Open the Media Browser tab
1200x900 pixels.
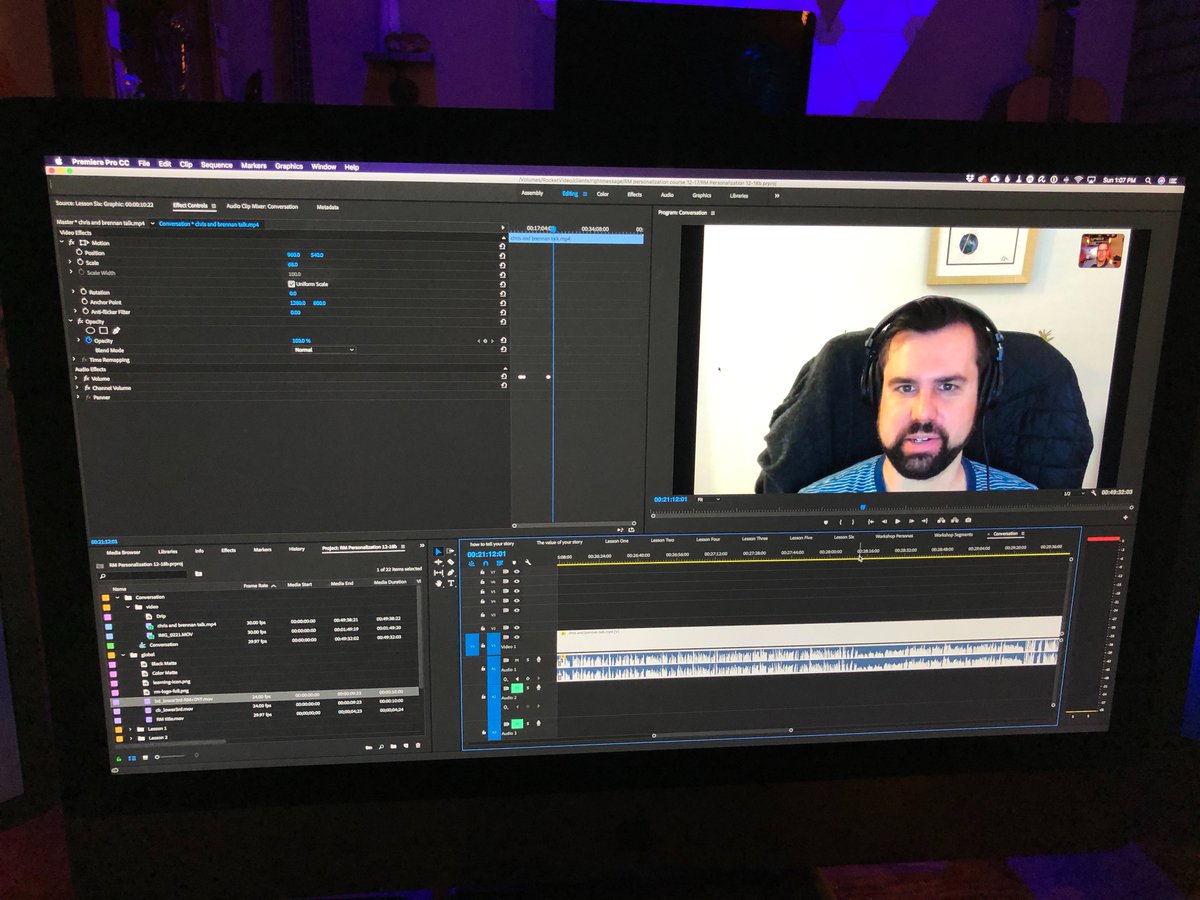point(123,552)
